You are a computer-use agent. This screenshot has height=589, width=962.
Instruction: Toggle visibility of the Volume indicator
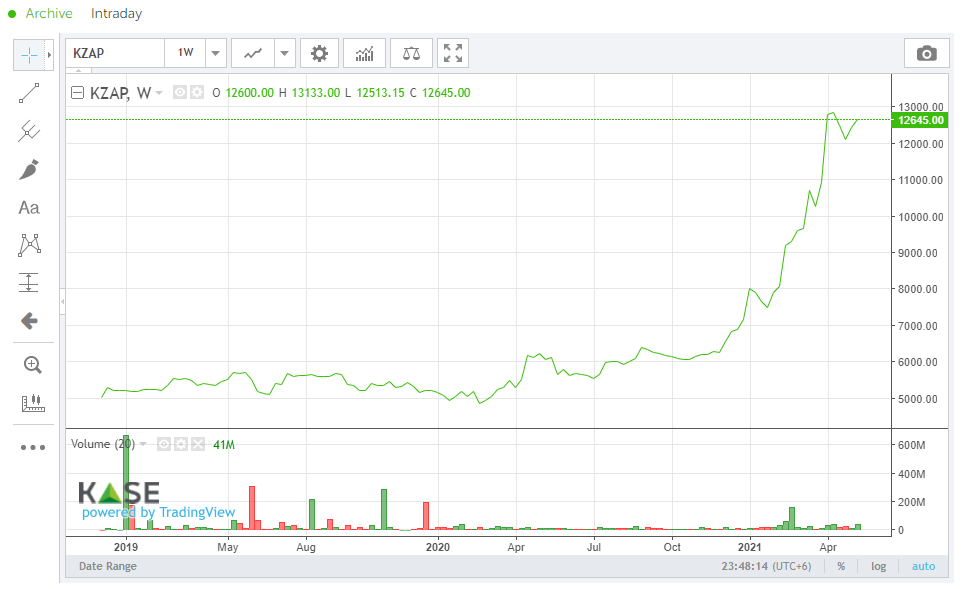(x=163, y=443)
